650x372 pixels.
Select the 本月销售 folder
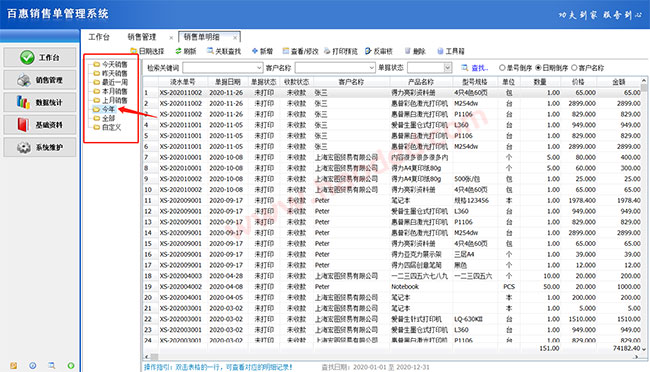click(x=110, y=91)
